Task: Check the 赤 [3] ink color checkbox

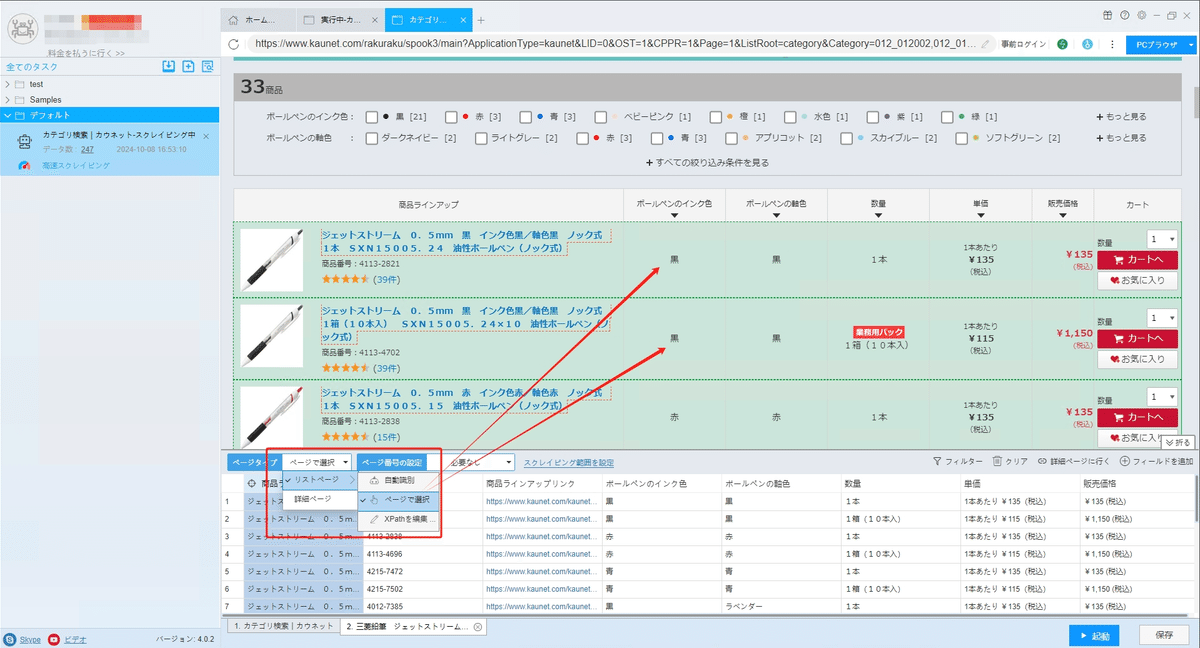Action: pos(451,117)
